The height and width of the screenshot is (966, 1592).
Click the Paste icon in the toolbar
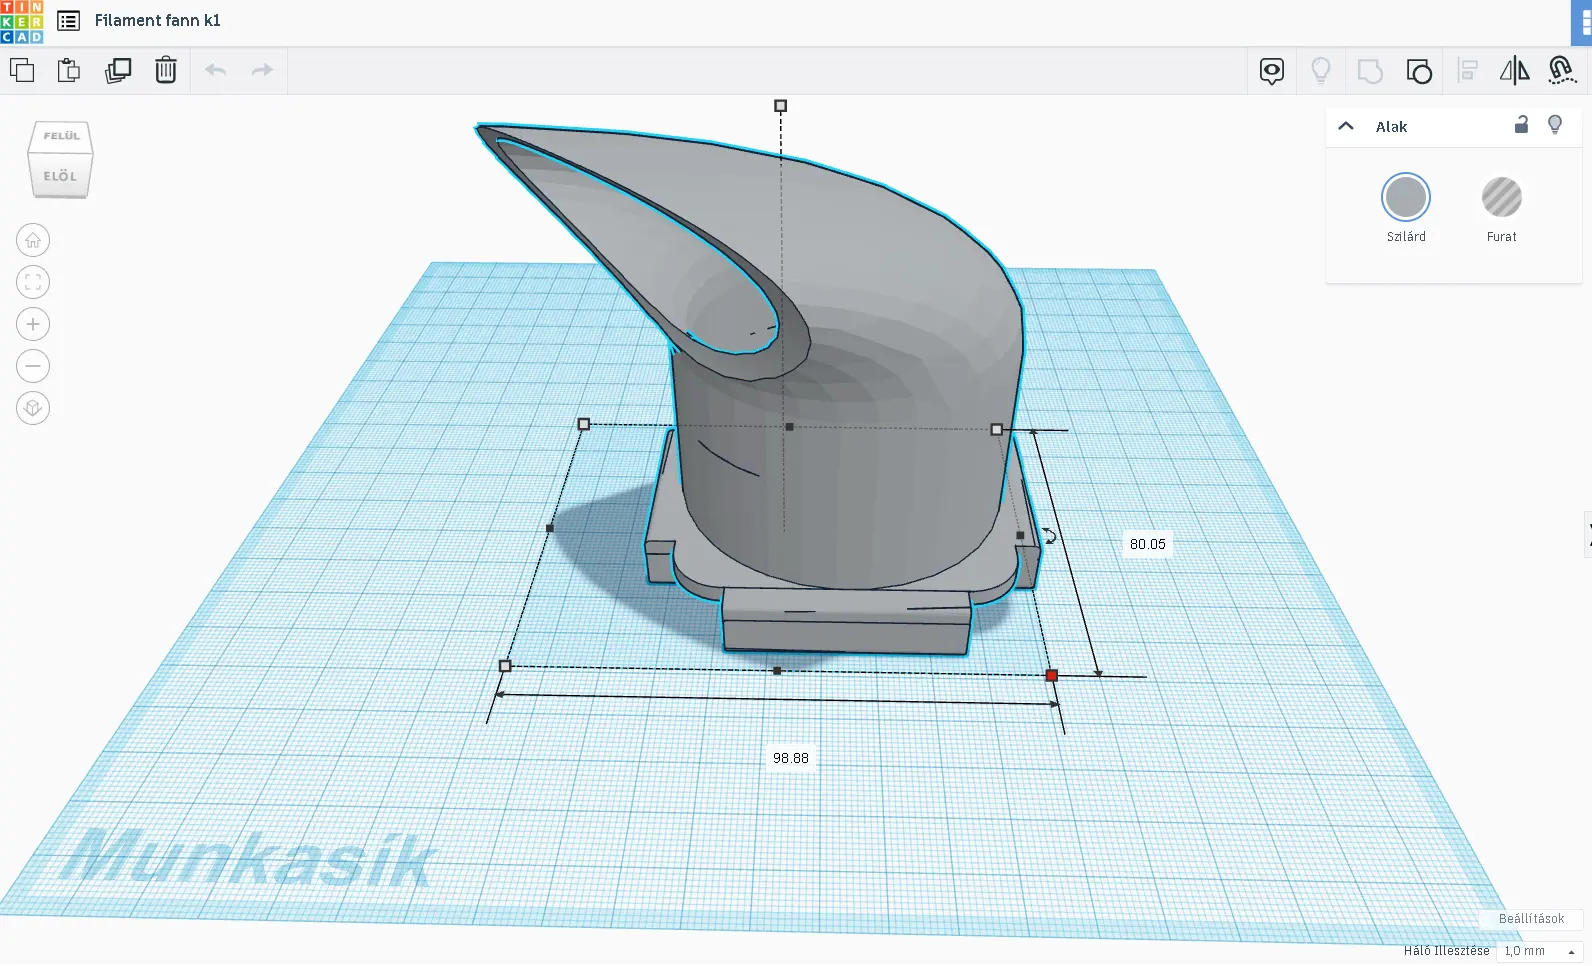69,70
